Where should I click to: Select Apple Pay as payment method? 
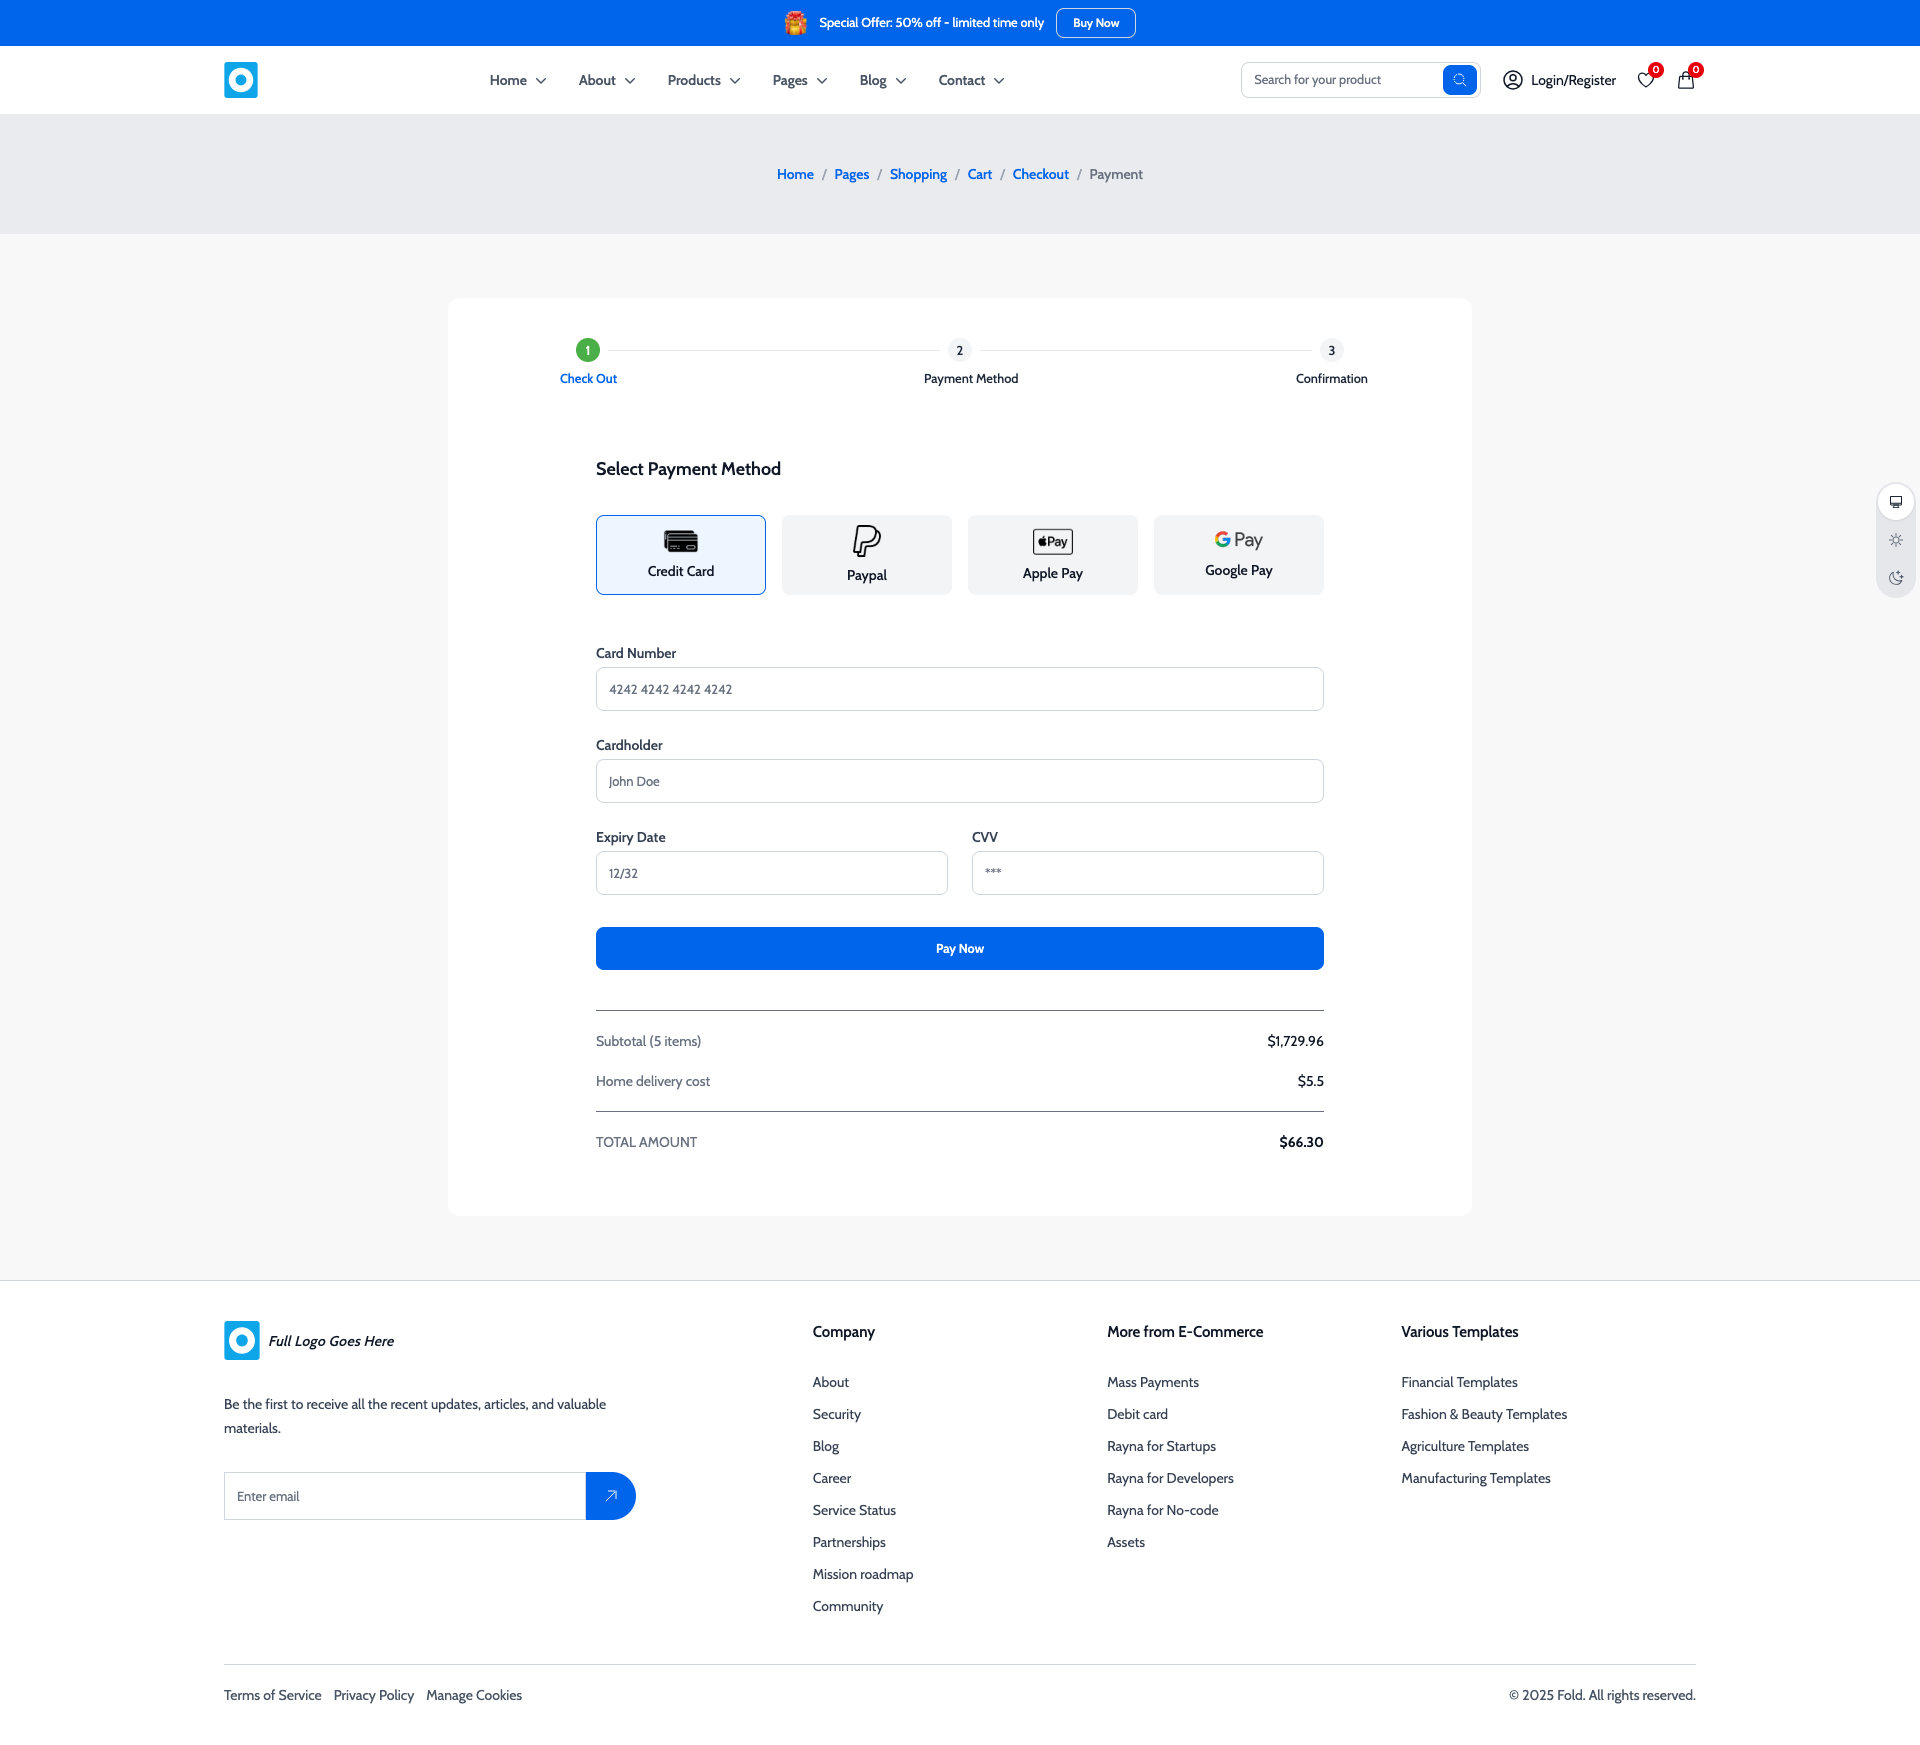click(1052, 554)
